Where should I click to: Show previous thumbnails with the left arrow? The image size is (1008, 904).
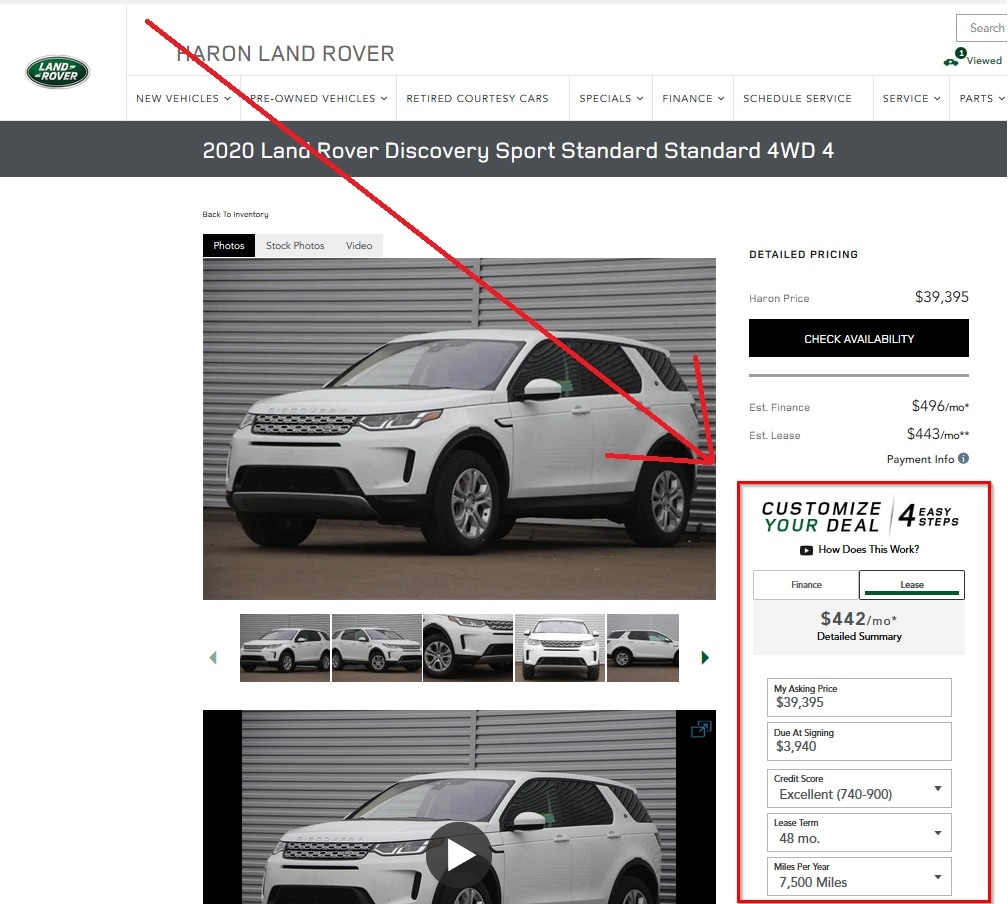213,658
